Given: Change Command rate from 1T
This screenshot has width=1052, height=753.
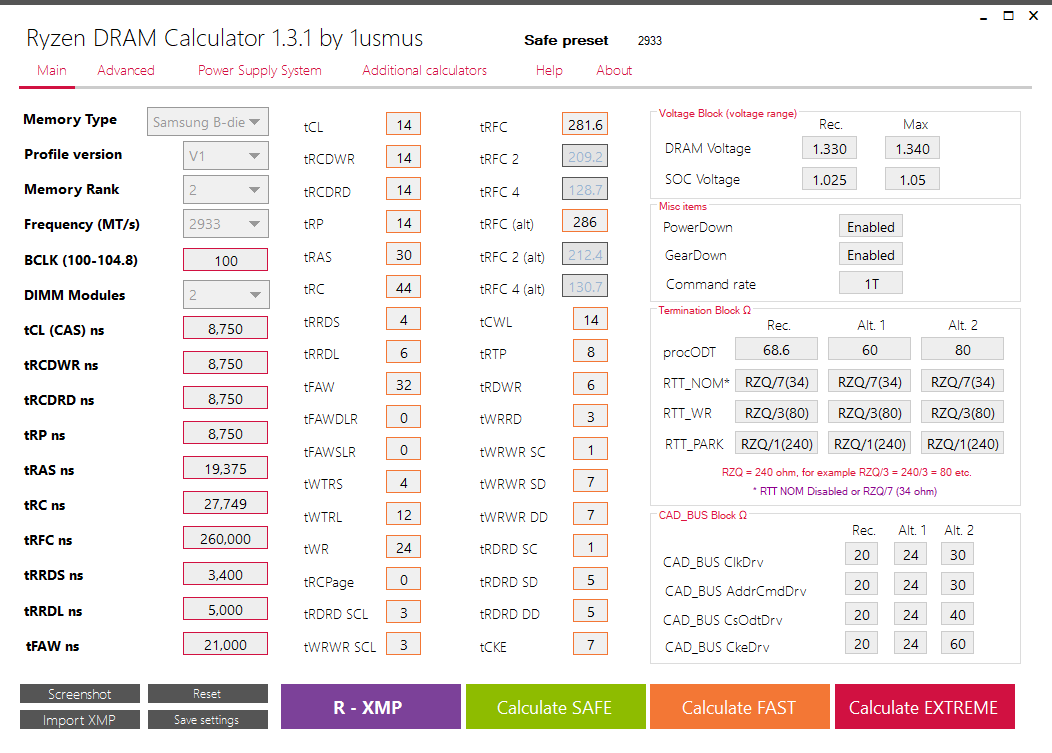Looking at the screenshot, I should tap(870, 283).
